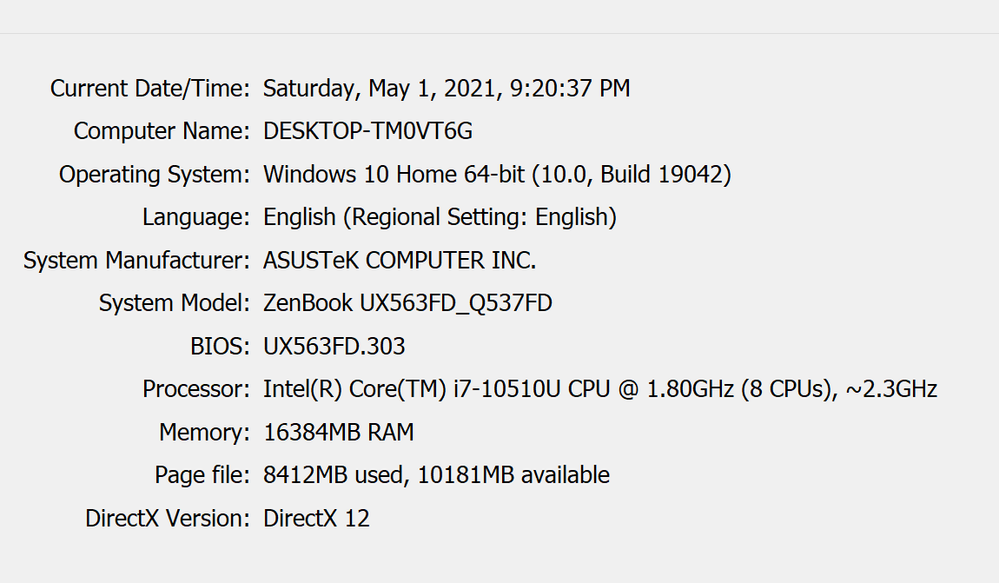Image resolution: width=999 pixels, height=583 pixels.
Task: Click the Computer Name label
Action: coord(161,132)
